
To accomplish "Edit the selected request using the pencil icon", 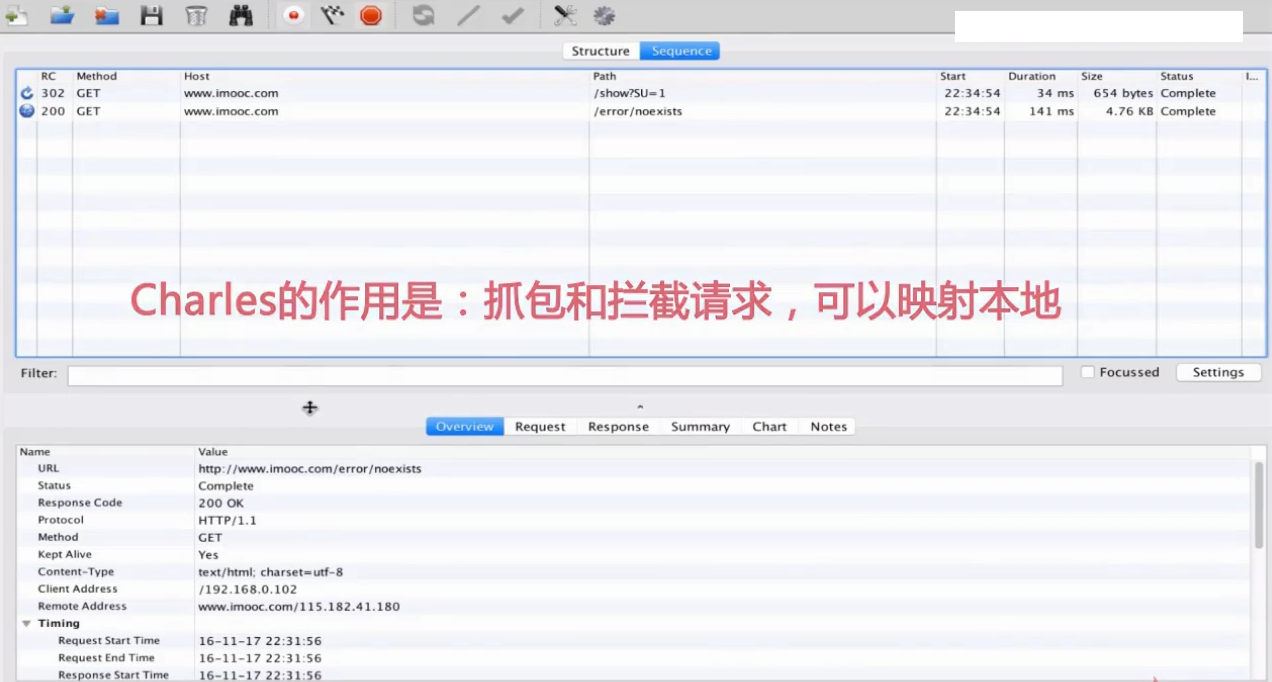I will (x=468, y=15).
